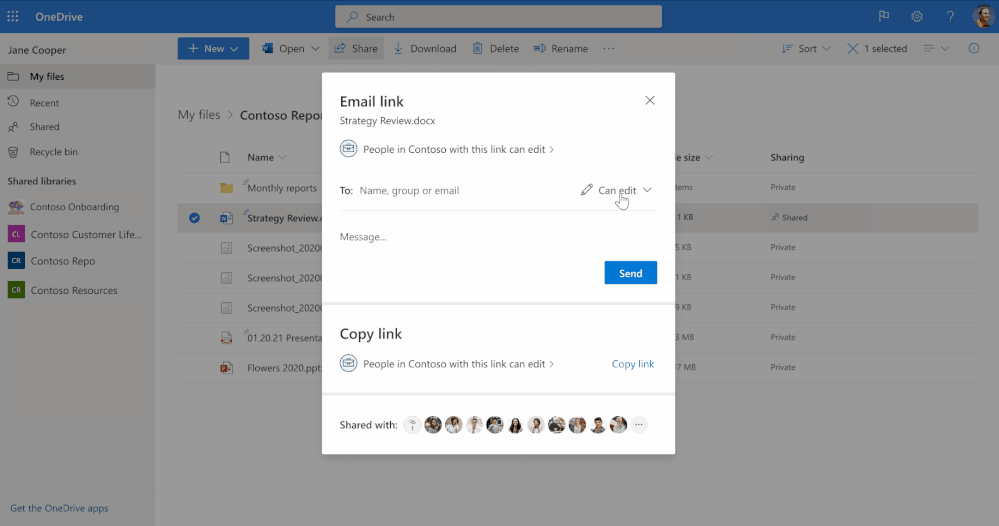
Task: Deselect the Strategy Review file checkmark
Action: coord(195,218)
